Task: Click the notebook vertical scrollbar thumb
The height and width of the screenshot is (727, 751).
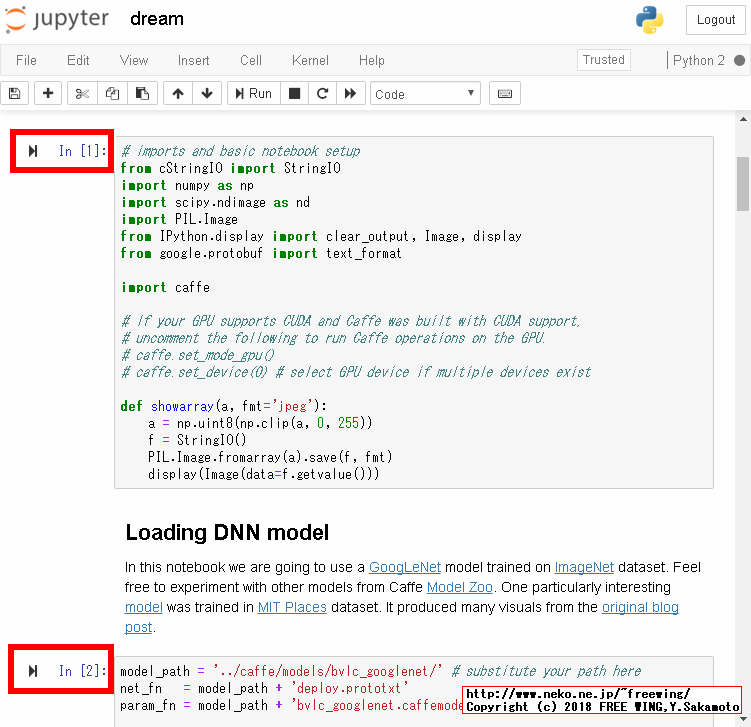Action: point(743,183)
